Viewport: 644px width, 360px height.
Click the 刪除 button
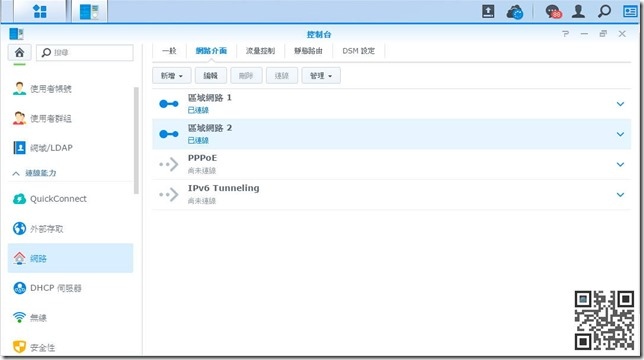246,76
